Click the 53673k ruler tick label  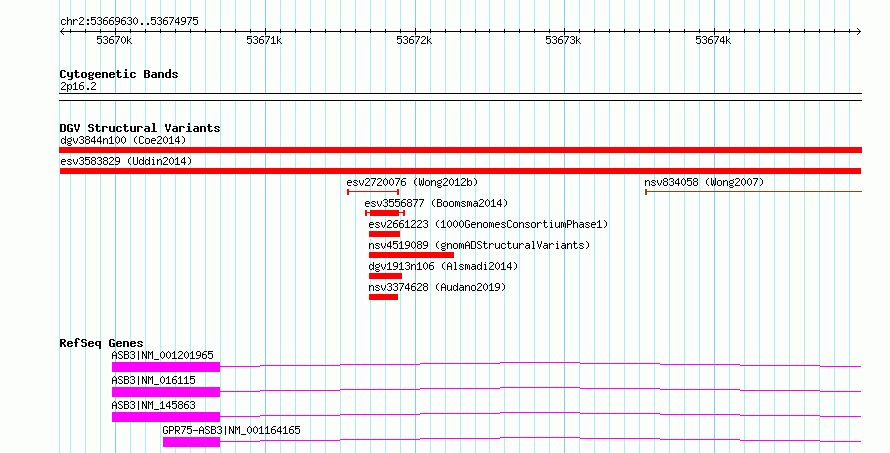coord(563,41)
